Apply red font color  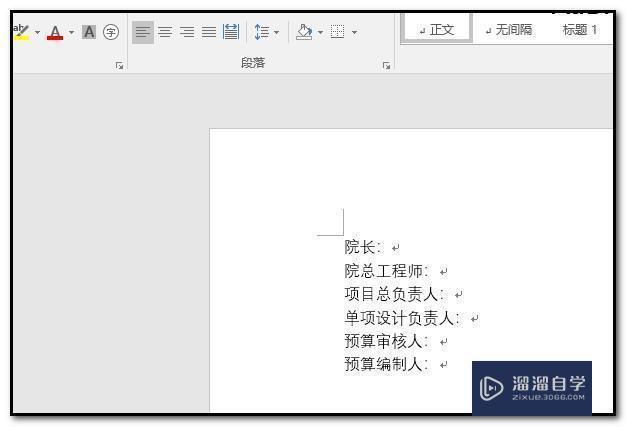(x=55, y=32)
